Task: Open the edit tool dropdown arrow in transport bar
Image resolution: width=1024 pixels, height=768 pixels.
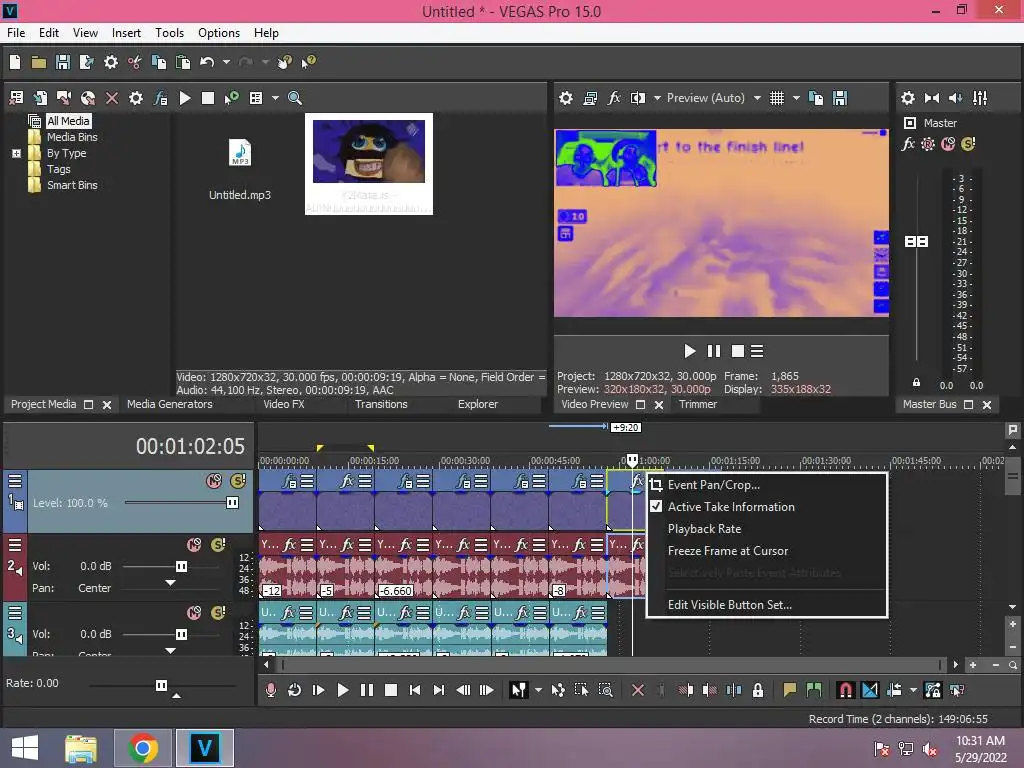Action: coord(538,690)
